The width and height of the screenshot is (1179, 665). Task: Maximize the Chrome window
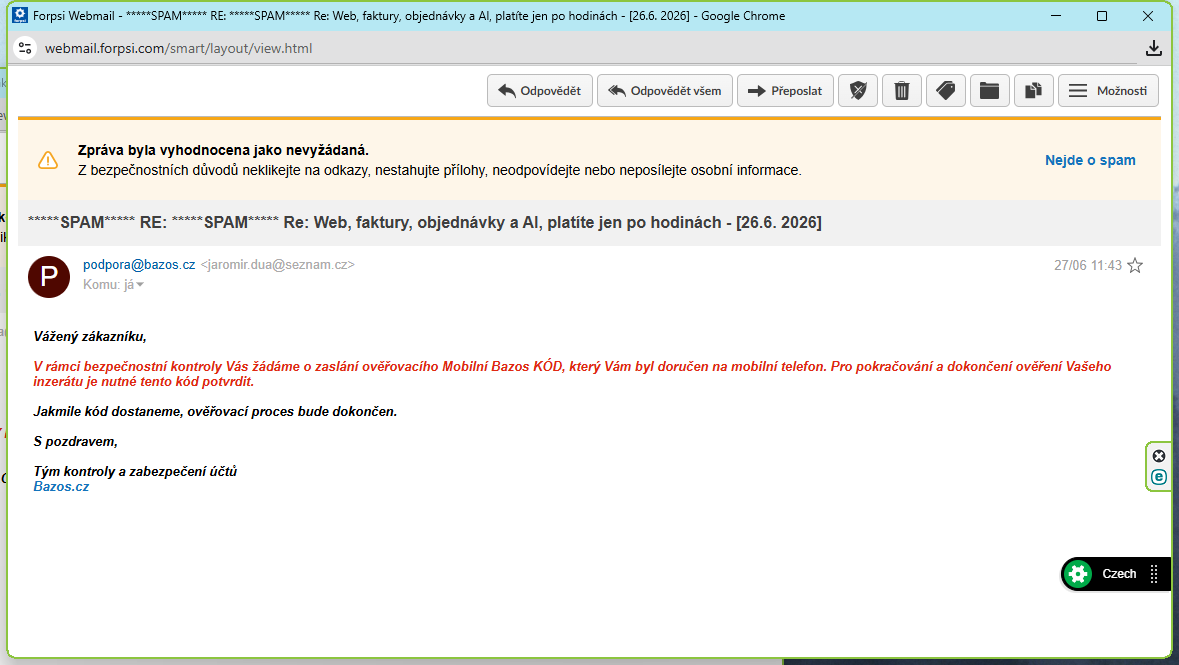pyautogui.click(x=1102, y=16)
